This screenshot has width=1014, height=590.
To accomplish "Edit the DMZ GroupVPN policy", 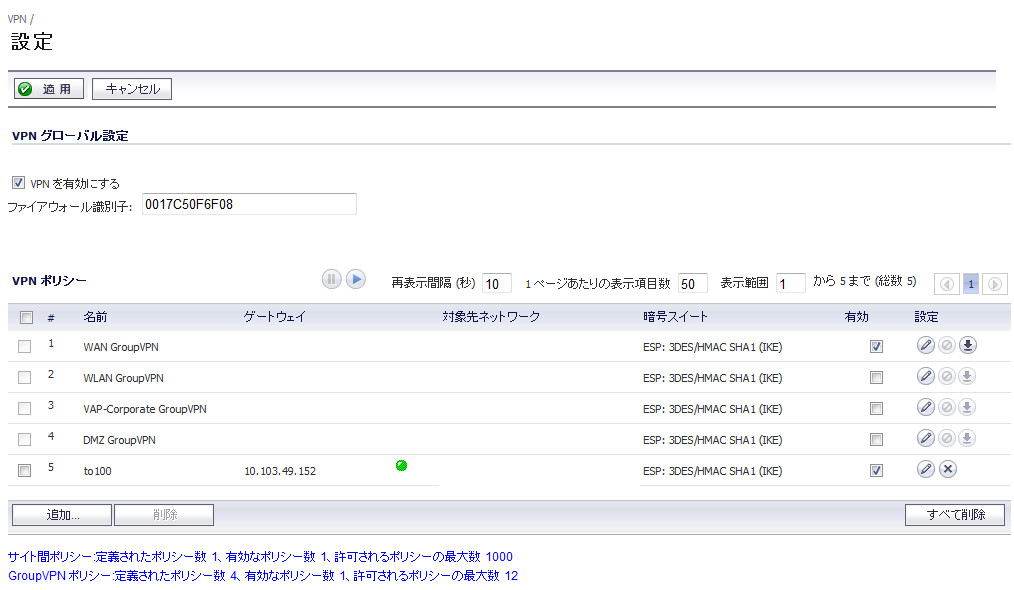I will [x=925, y=438].
